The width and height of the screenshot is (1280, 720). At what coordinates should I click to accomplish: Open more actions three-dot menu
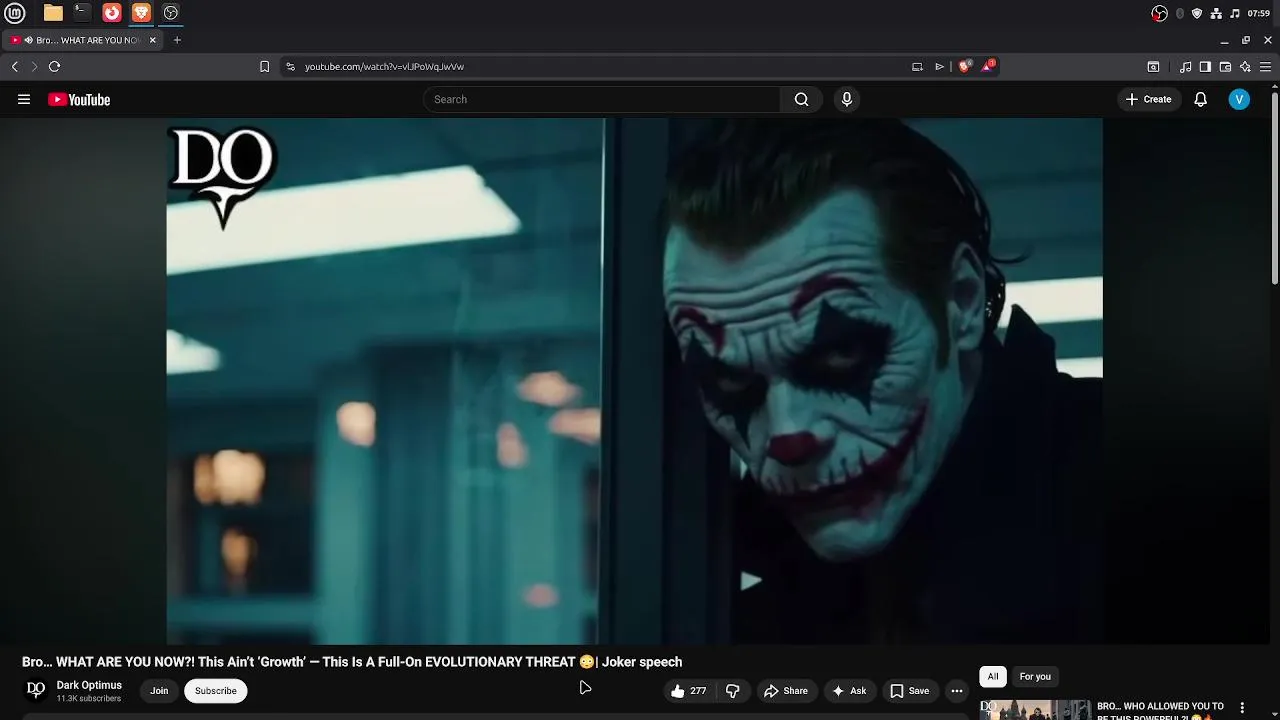point(957,691)
